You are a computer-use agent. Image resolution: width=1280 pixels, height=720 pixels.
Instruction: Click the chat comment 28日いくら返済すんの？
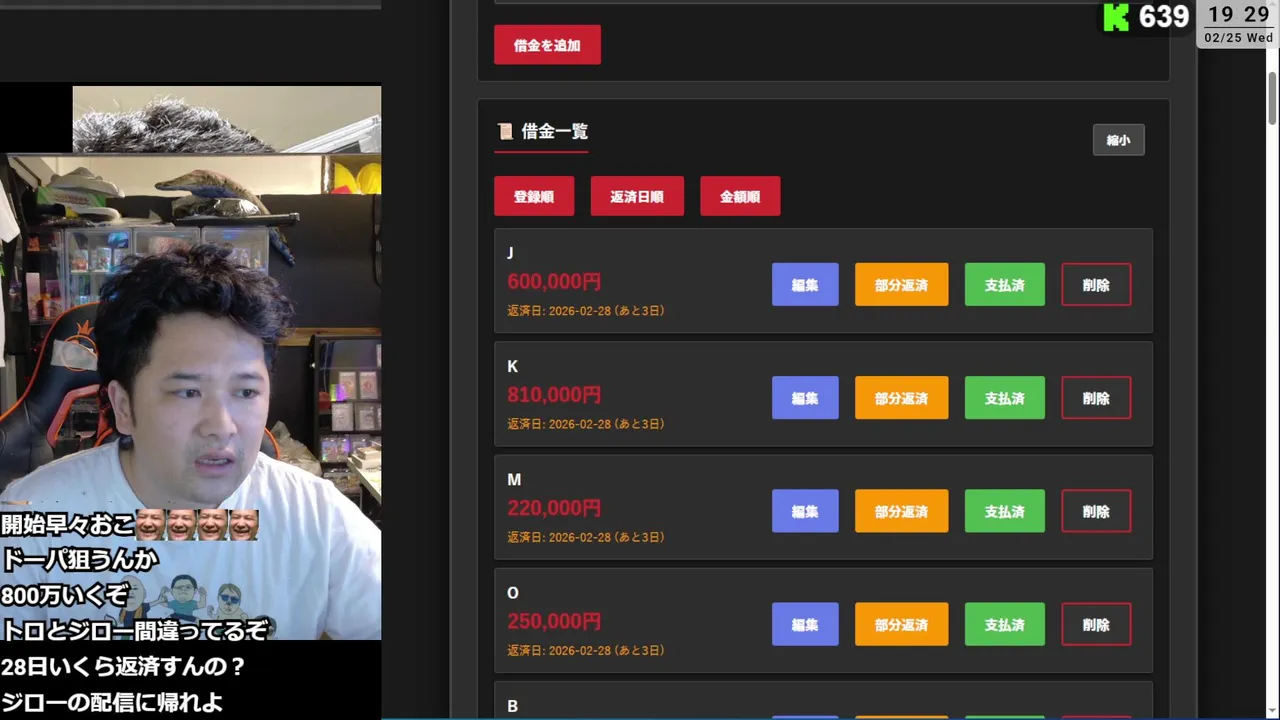[x=123, y=666]
